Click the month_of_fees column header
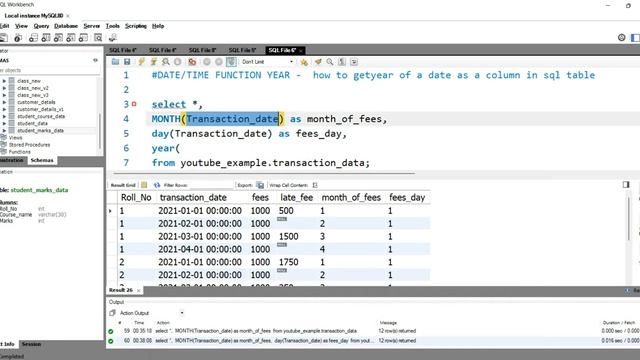The width and height of the screenshot is (640, 360). 351,198
